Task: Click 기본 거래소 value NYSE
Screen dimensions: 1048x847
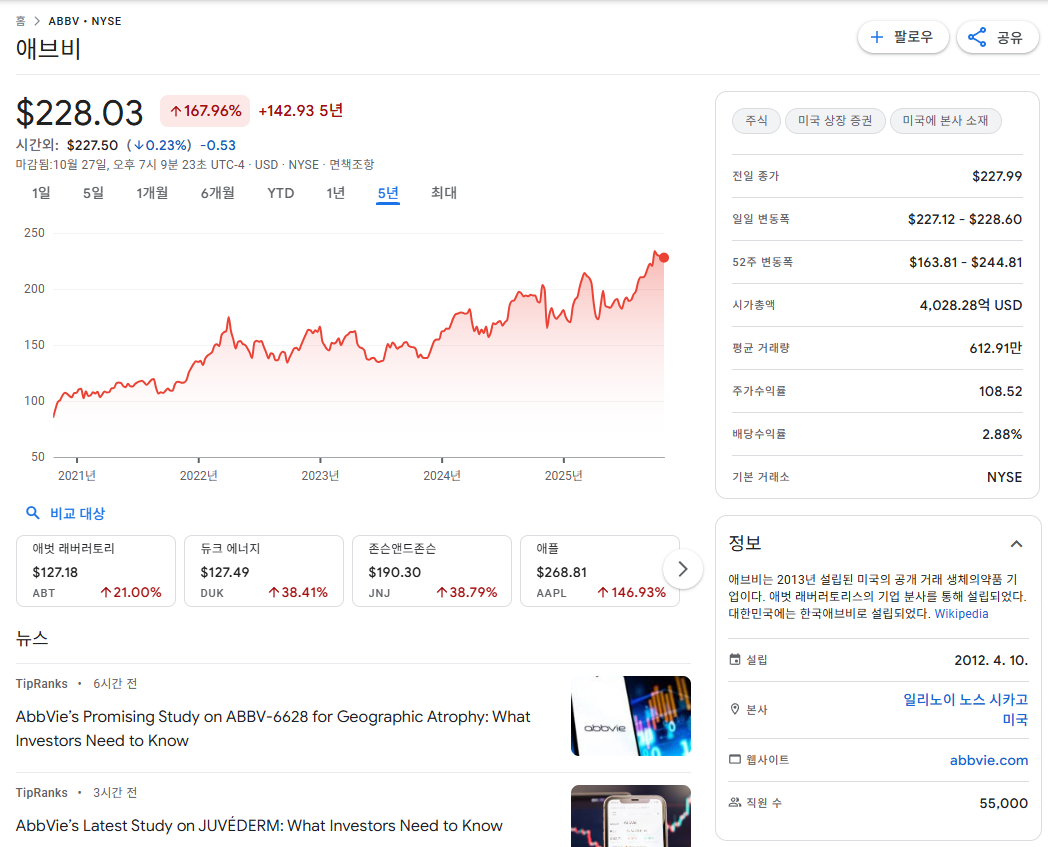Action: [x=1005, y=477]
